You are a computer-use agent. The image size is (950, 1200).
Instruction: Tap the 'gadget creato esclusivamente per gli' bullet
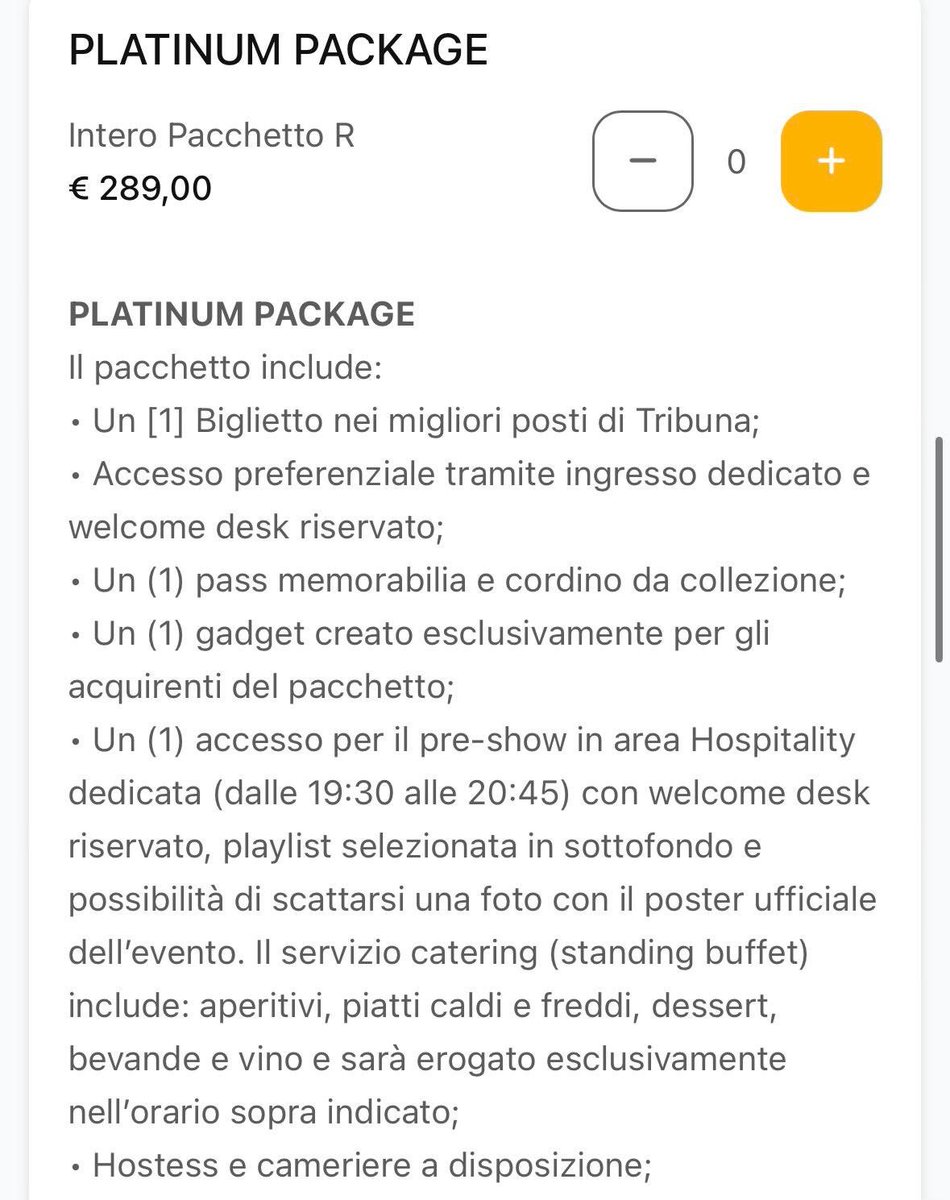419,634
